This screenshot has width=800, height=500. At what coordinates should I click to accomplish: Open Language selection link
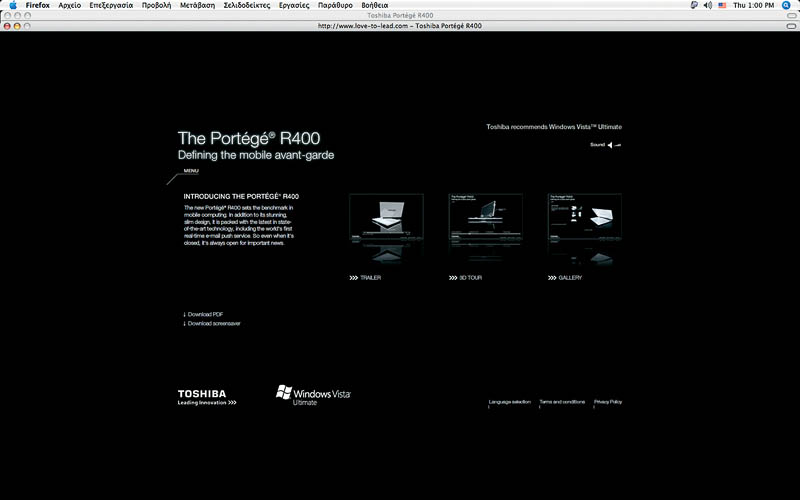click(510, 402)
